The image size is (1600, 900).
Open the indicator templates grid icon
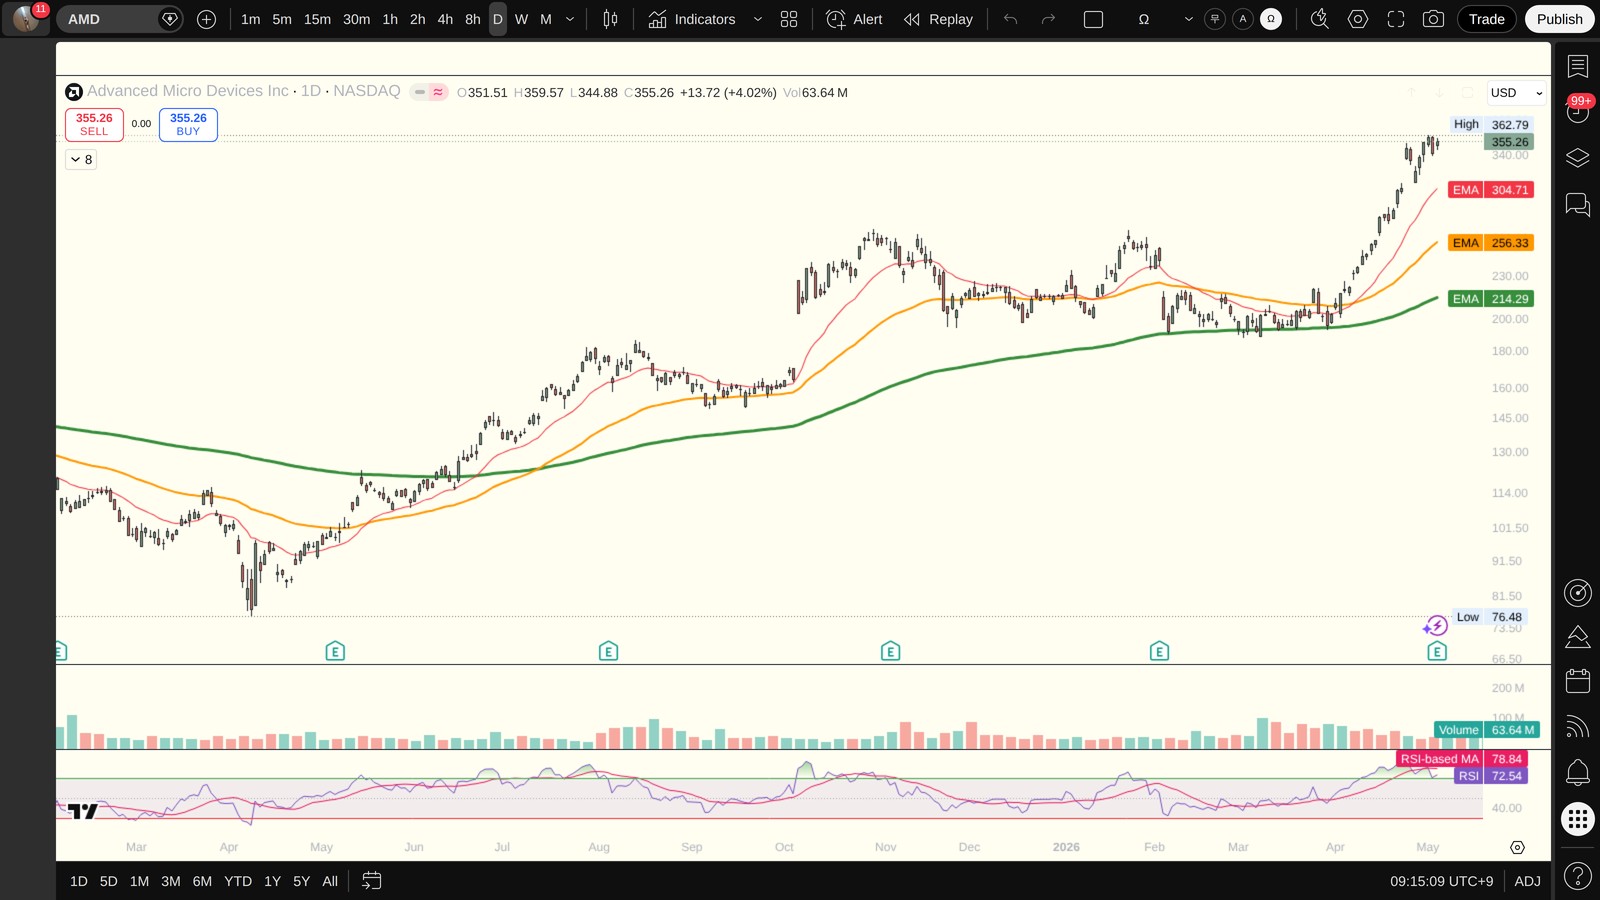tap(789, 19)
